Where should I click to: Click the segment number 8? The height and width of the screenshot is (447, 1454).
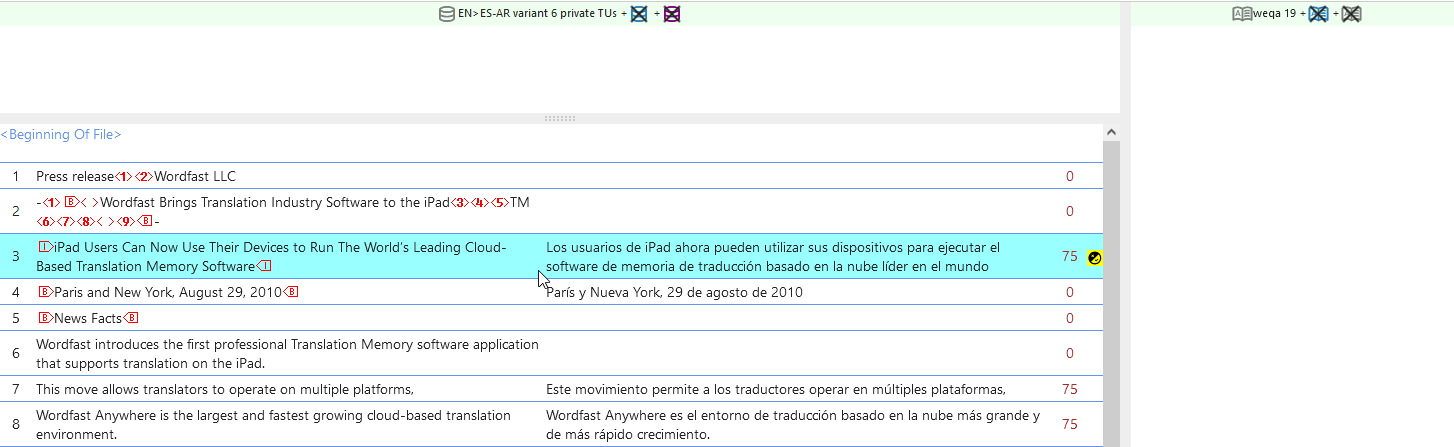tap(16, 424)
